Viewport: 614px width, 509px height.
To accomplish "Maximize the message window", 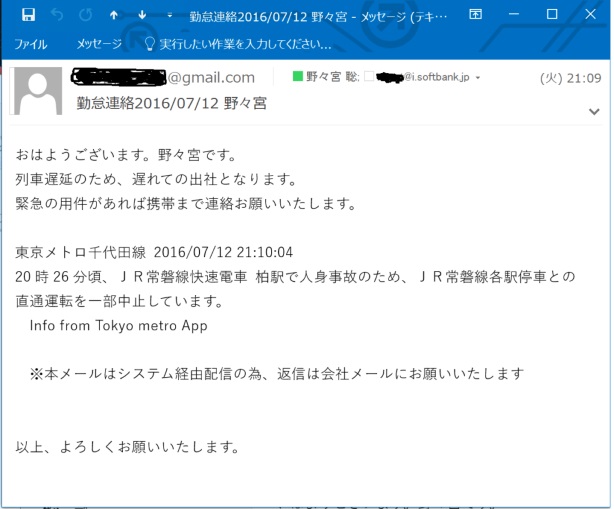I will [x=552, y=14].
